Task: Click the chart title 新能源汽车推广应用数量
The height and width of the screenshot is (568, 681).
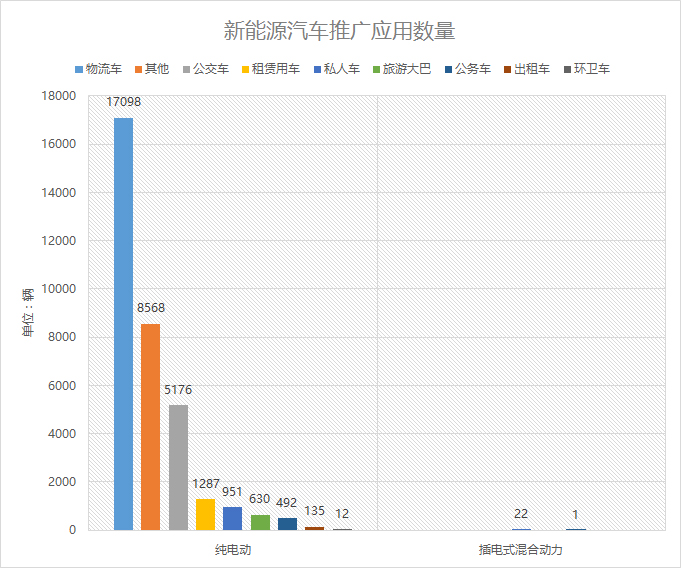Action: [340, 32]
